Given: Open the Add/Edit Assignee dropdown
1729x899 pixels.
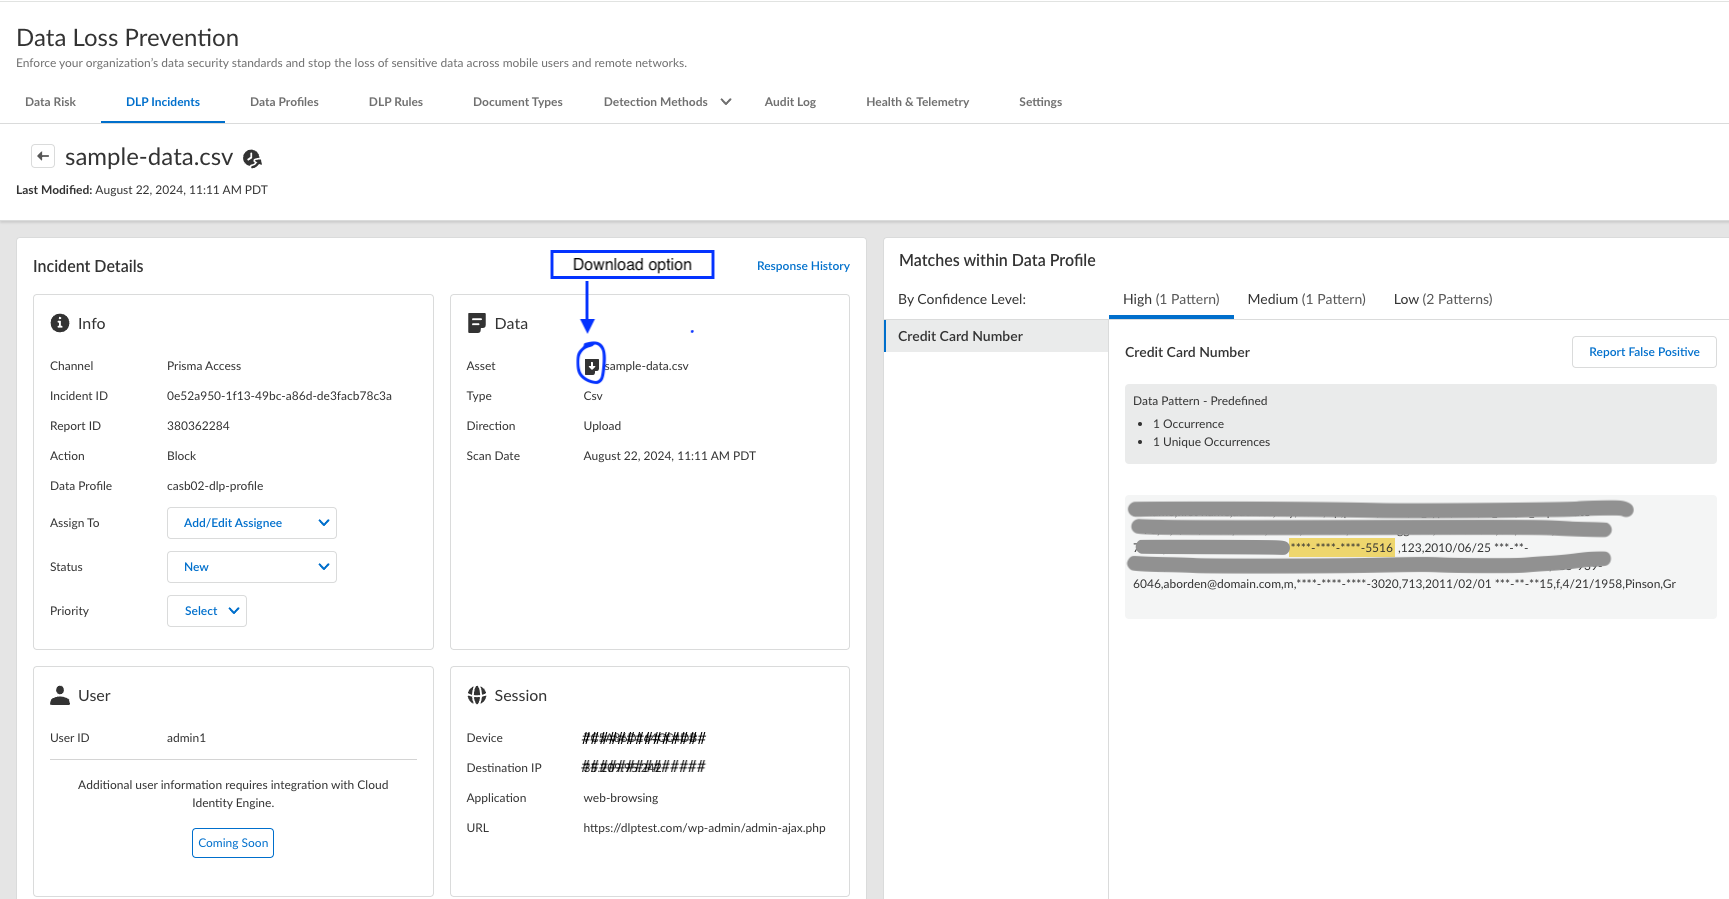Looking at the screenshot, I should tap(251, 523).
